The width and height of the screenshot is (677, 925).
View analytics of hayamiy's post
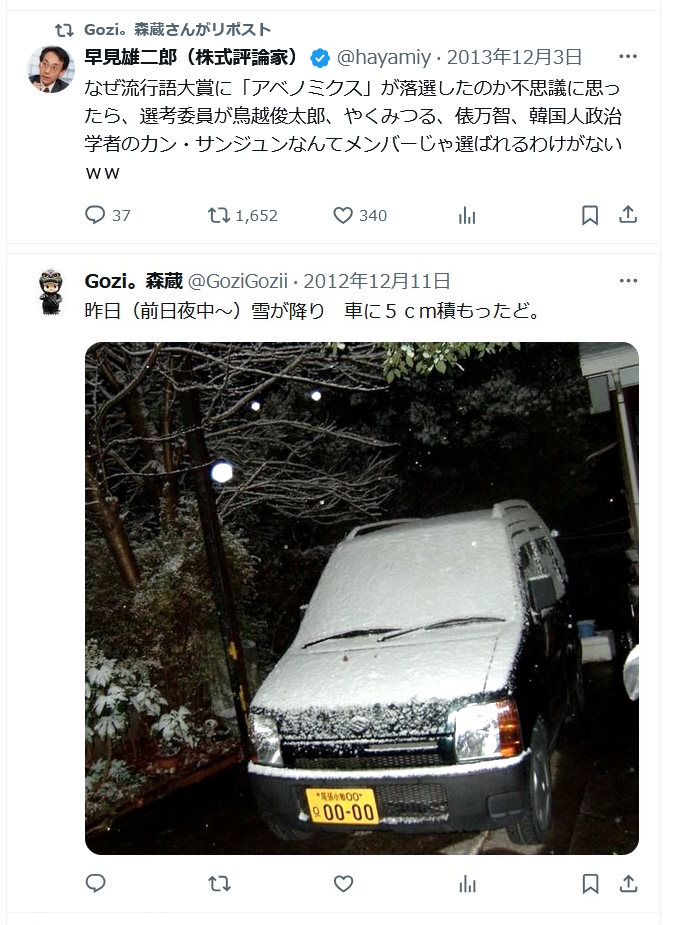[466, 215]
